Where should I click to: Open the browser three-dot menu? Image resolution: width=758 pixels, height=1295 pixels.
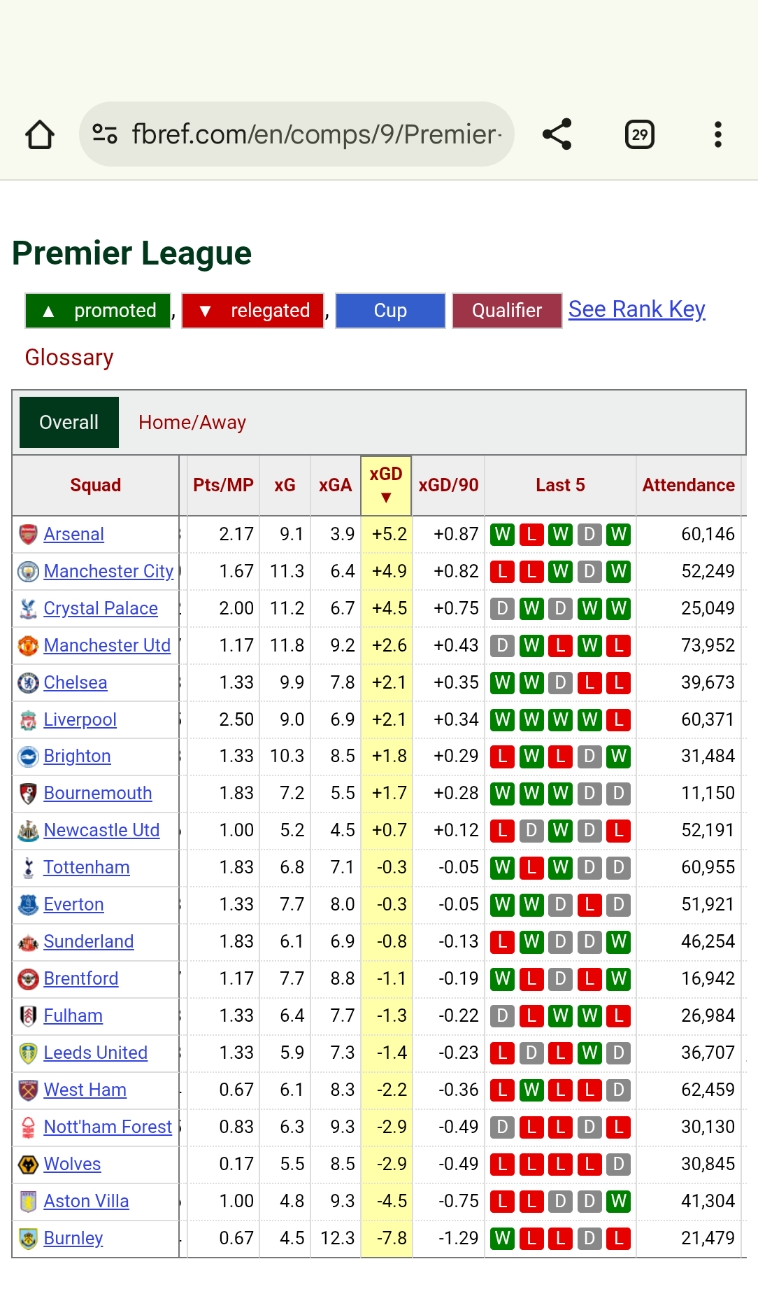[x=717, y=134]
